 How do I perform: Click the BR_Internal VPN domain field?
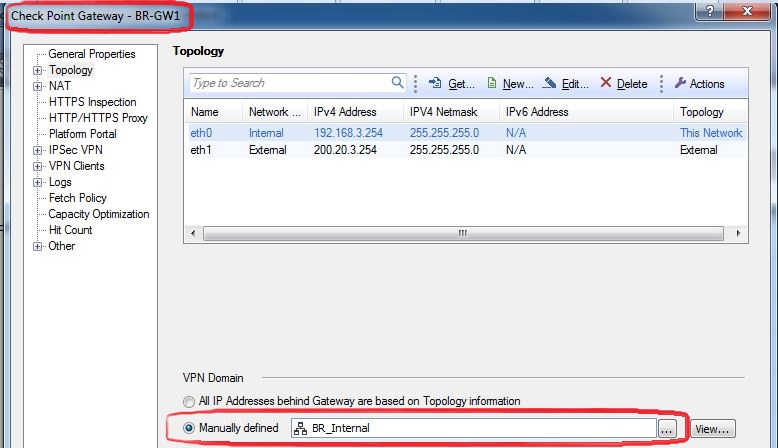pos(474,428)
